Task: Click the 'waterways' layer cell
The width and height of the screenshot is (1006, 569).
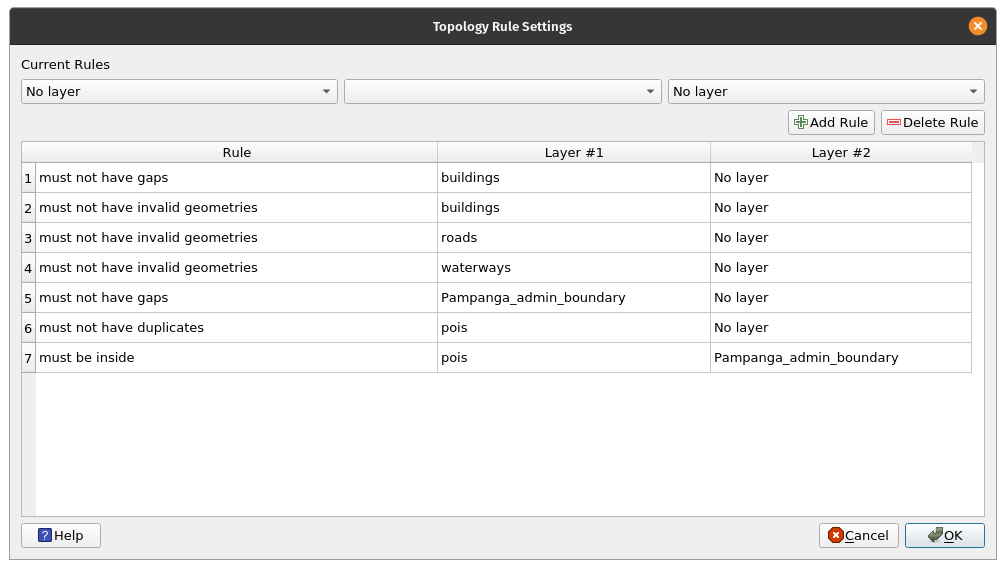Action: [x=574, y=268]
